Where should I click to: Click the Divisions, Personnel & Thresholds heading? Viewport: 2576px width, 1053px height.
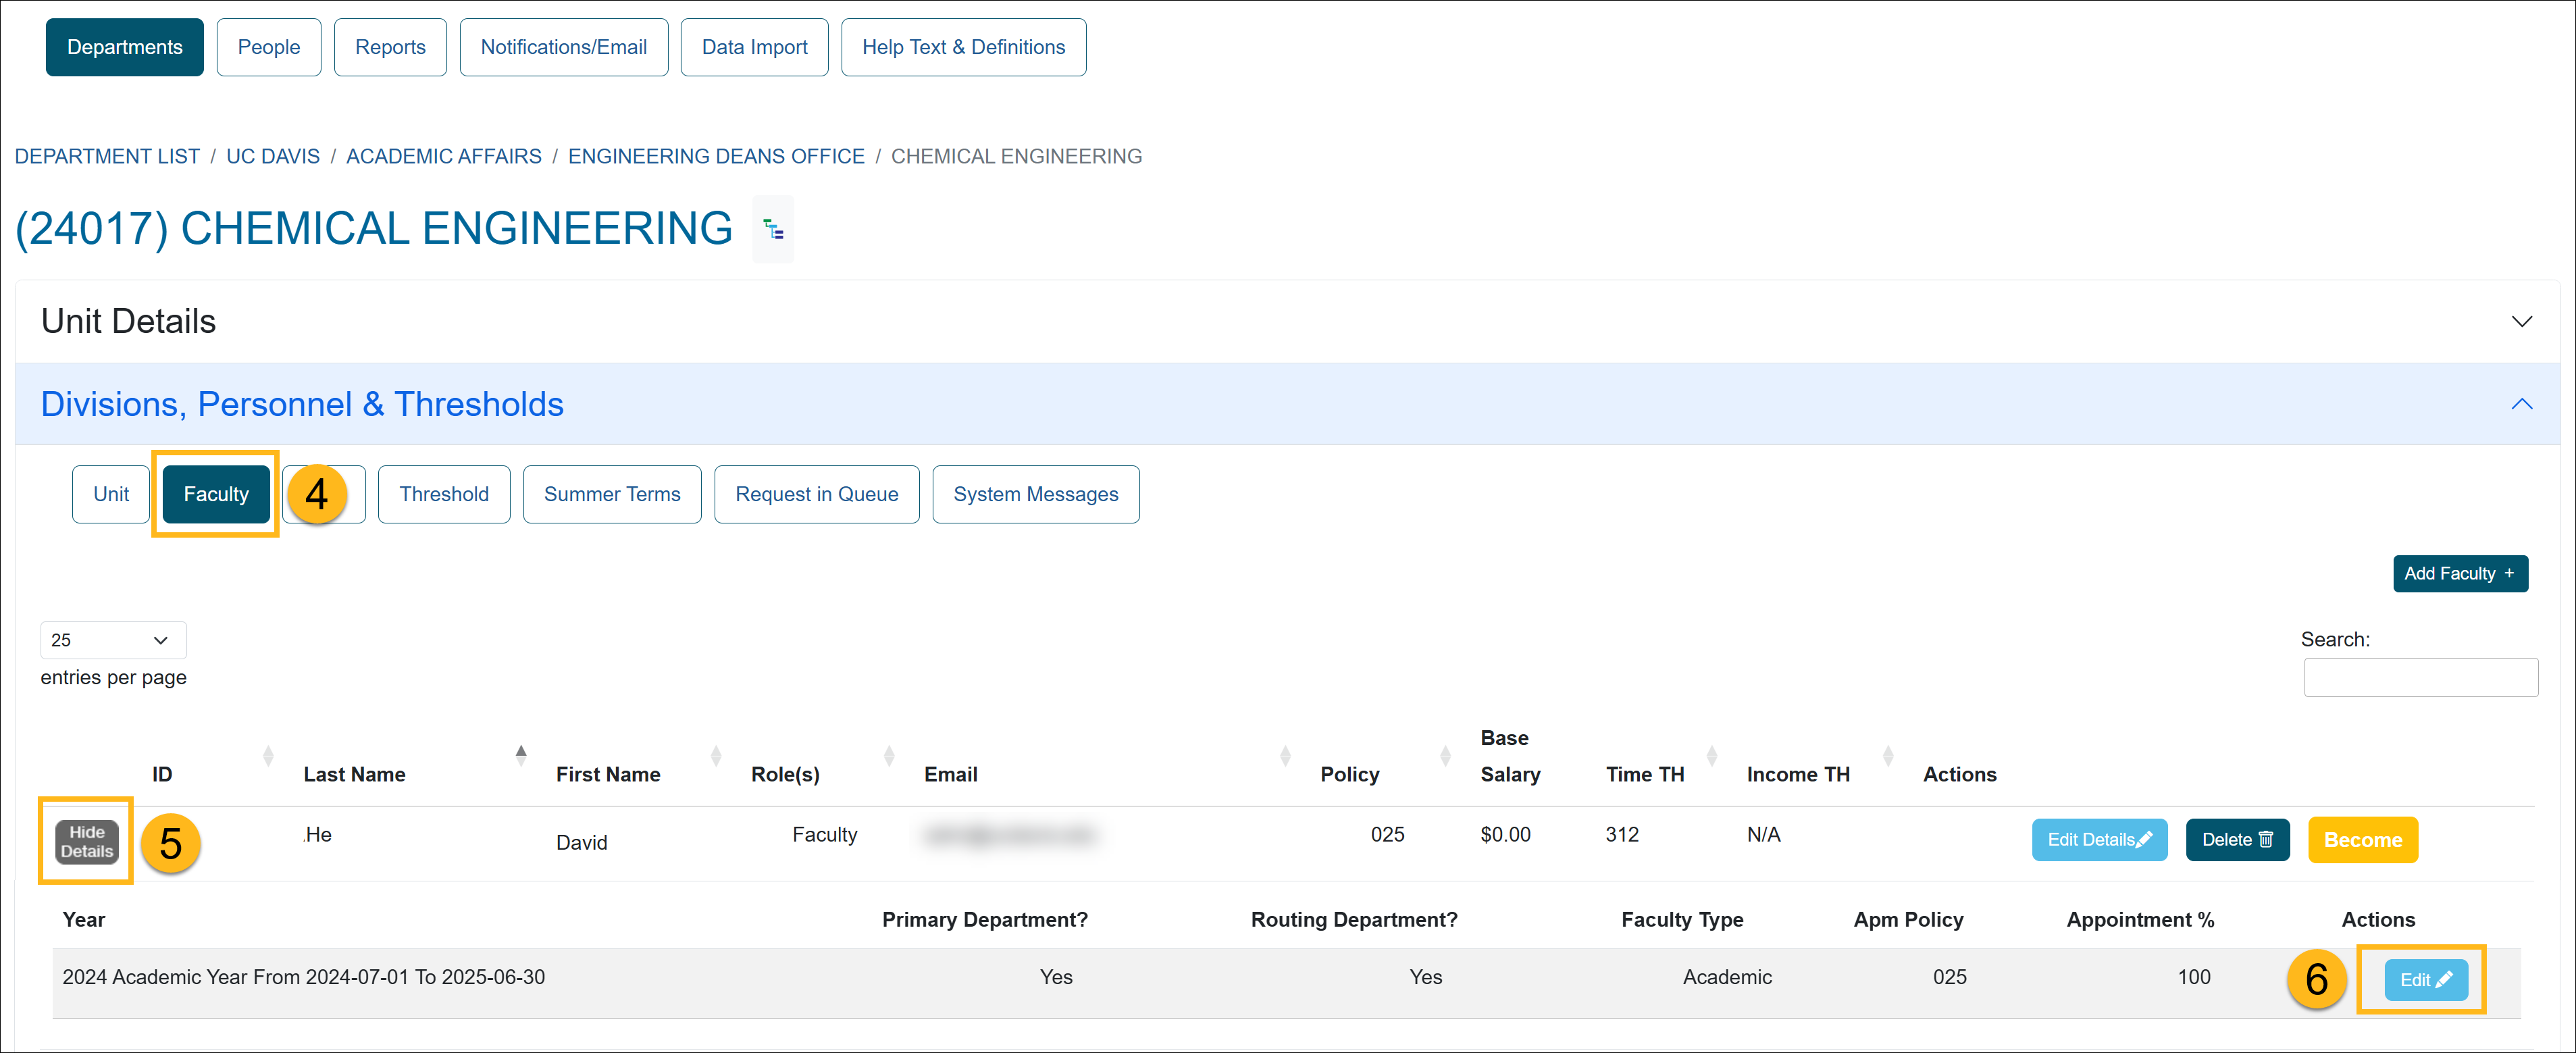click(302, 404)
